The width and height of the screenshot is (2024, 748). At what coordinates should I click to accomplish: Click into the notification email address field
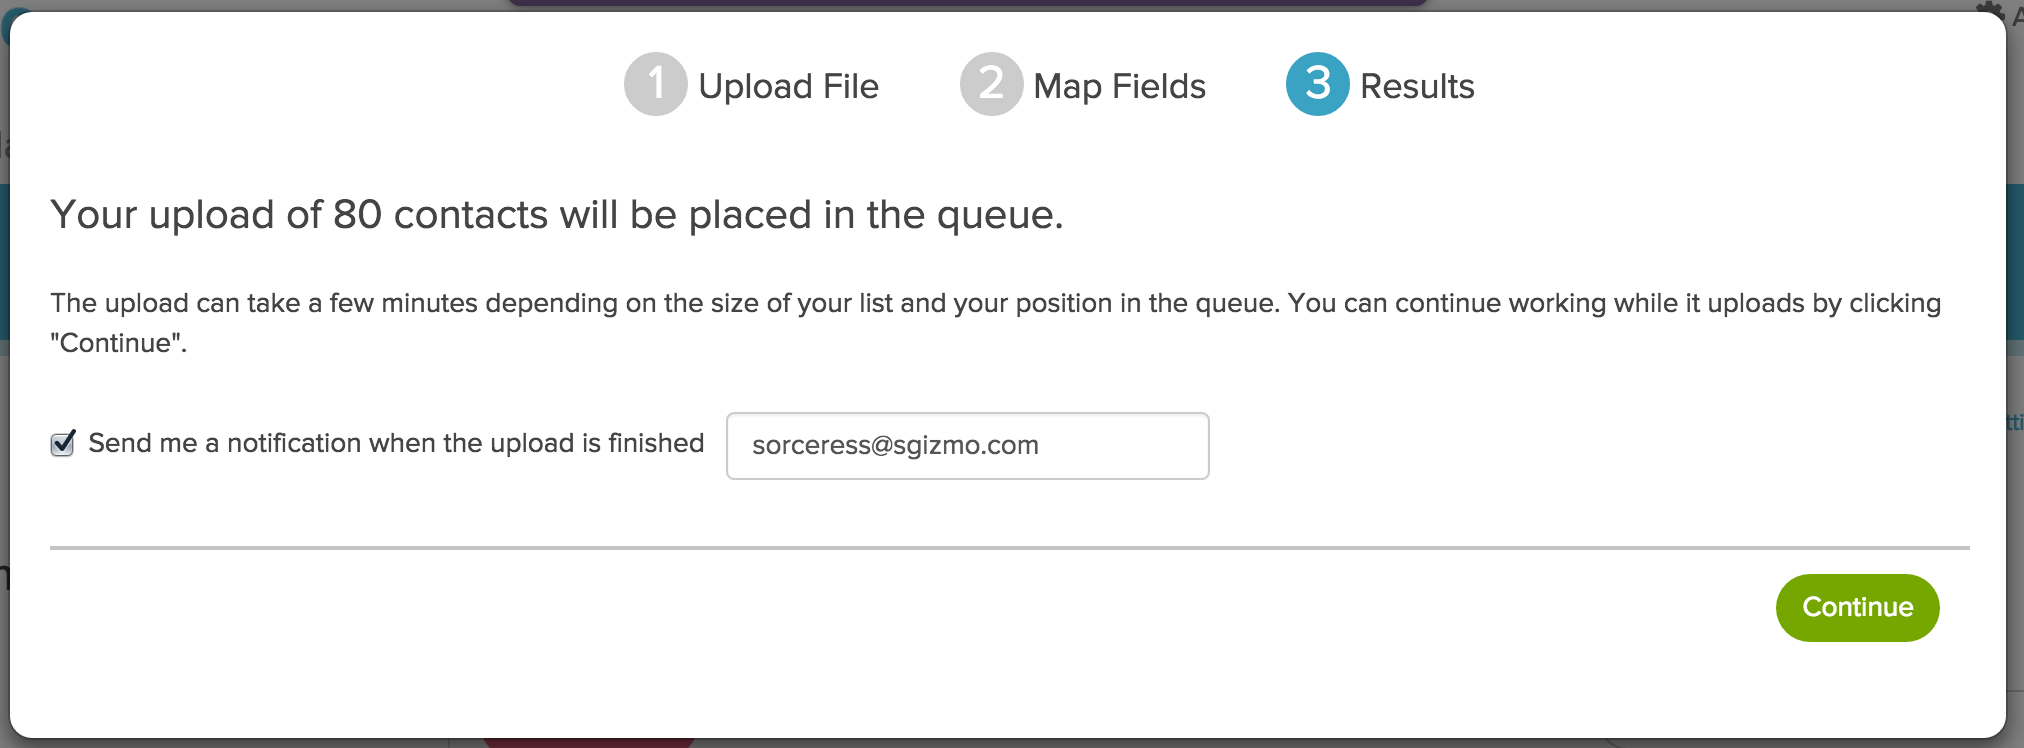[967, 446]
